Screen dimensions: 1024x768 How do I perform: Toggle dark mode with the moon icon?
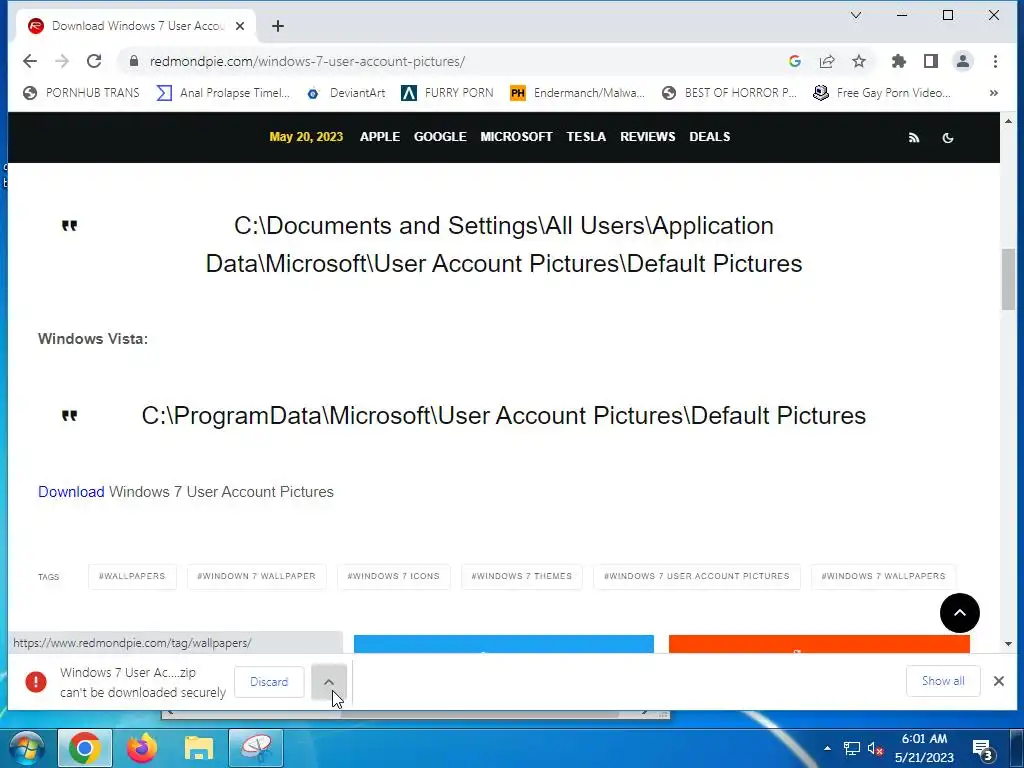[x=948, y=137]
